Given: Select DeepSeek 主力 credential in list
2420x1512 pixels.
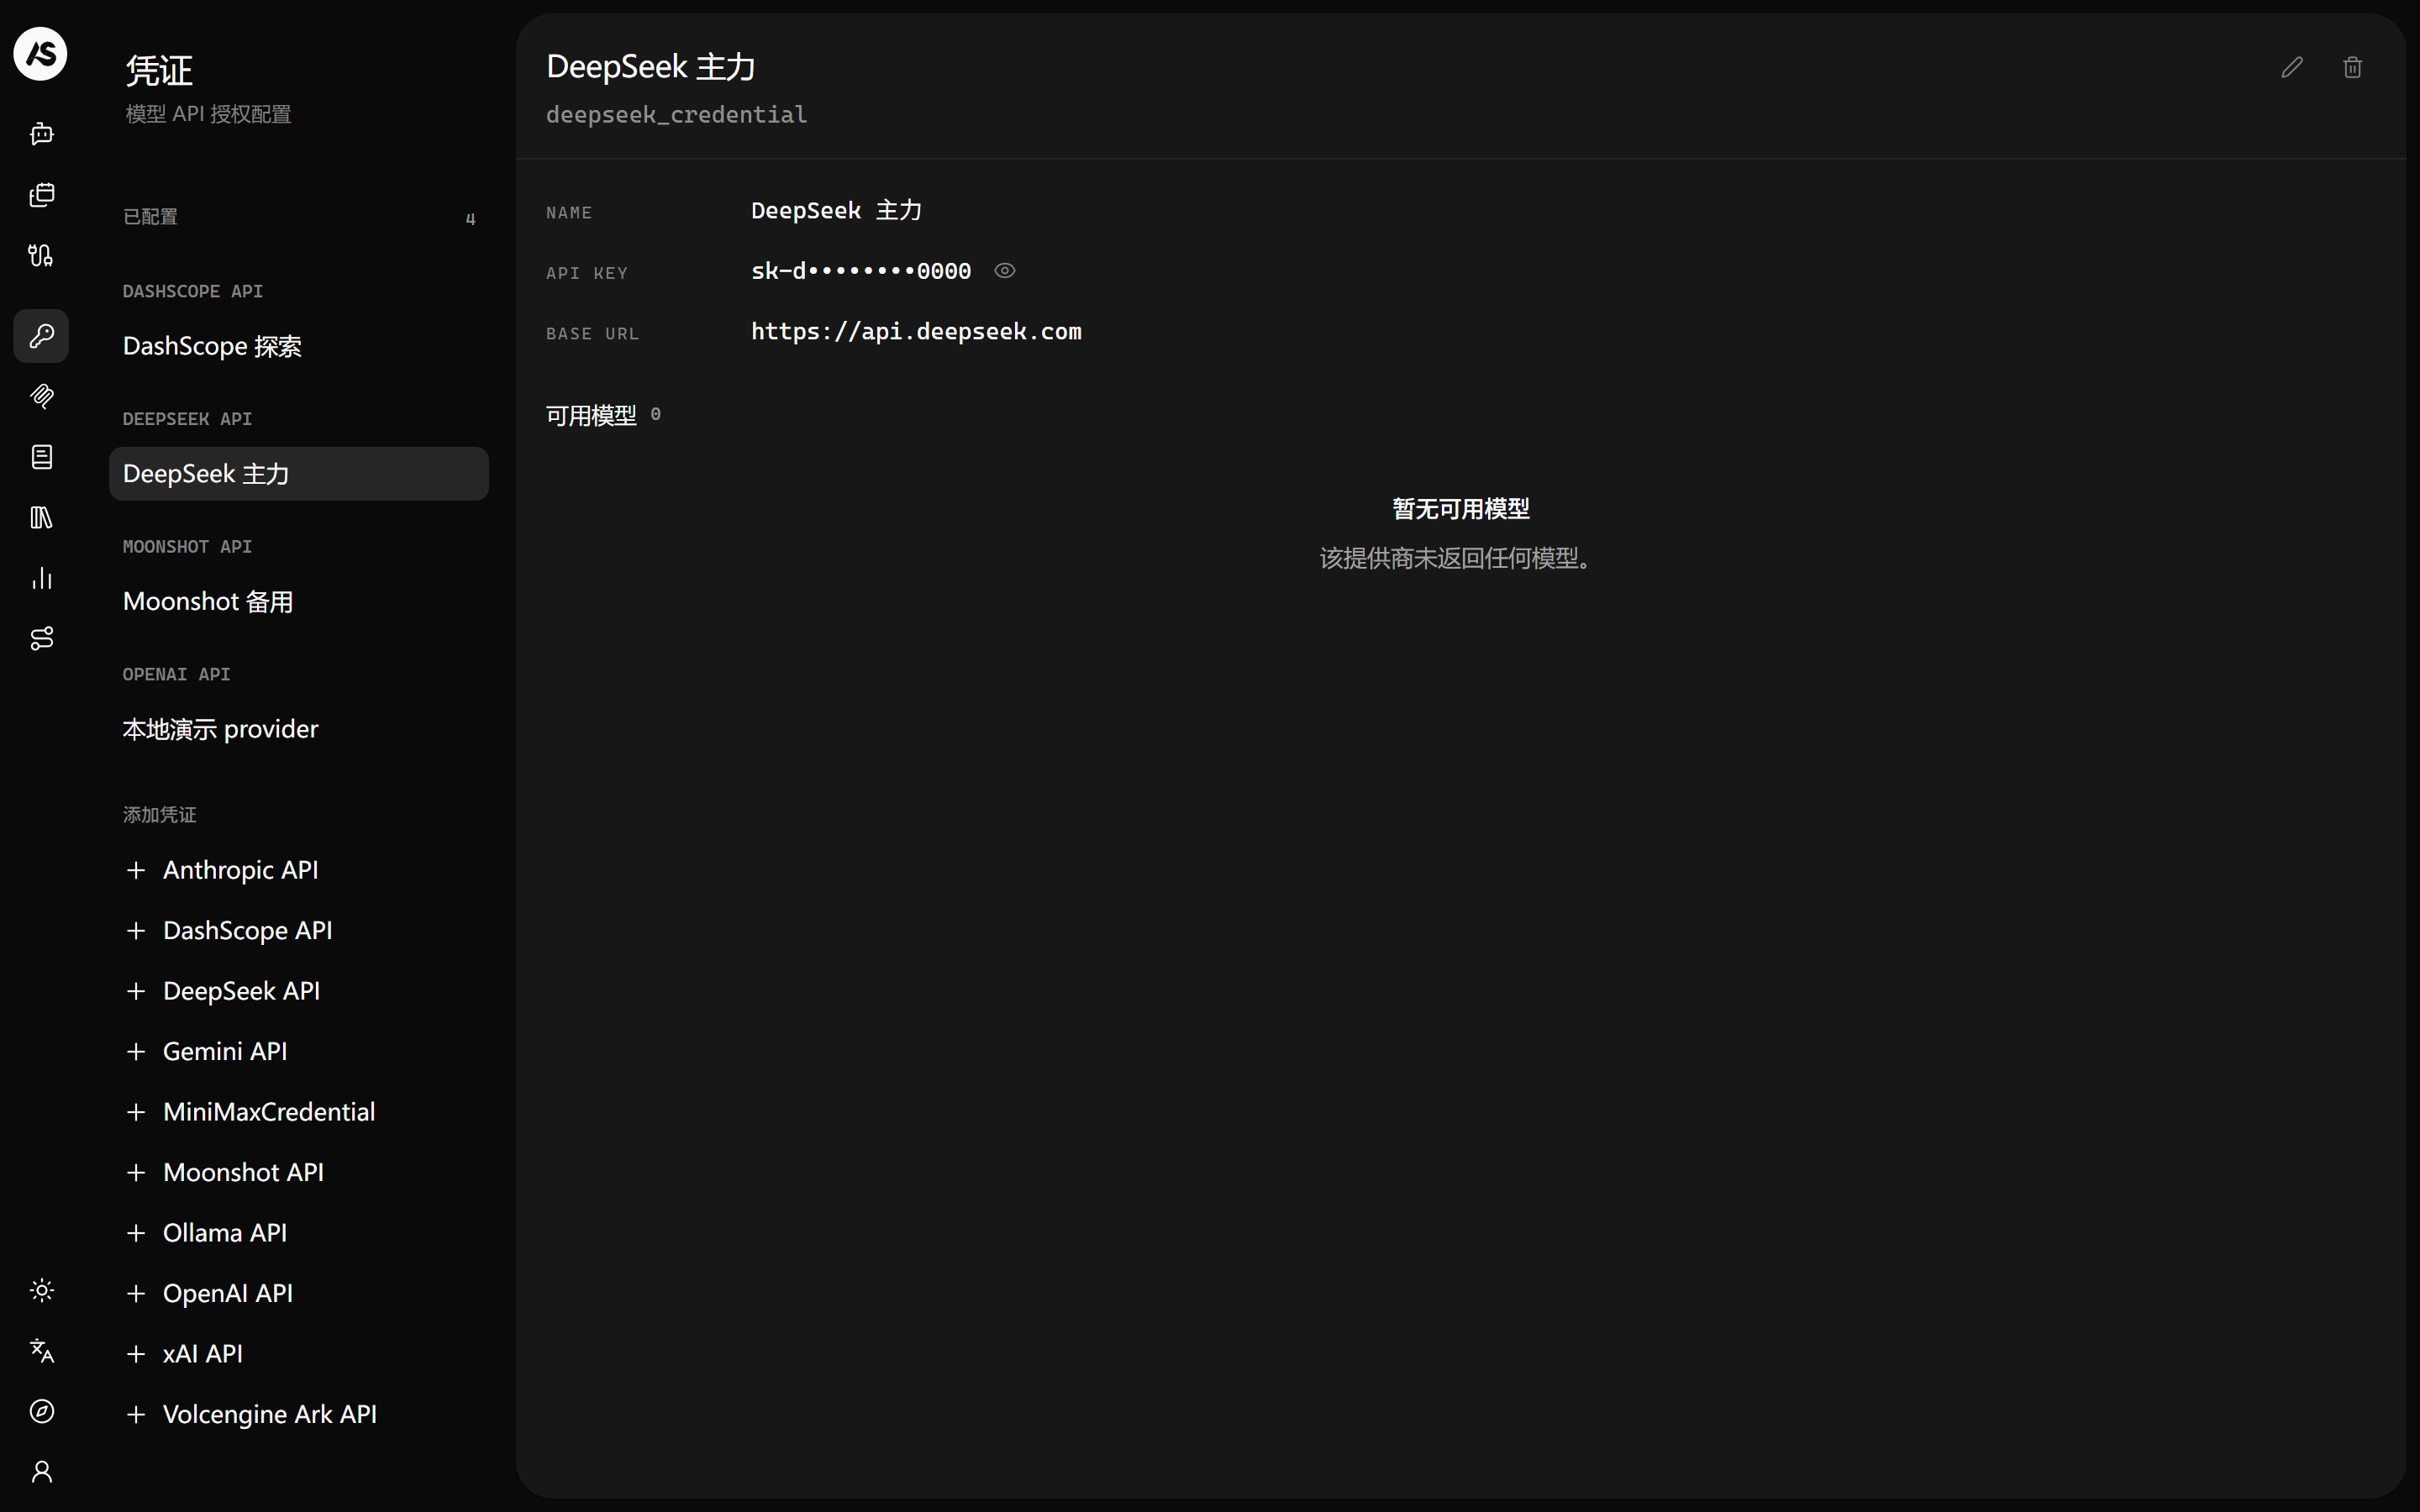Looking at the screenshot, I should pos(299,474).
